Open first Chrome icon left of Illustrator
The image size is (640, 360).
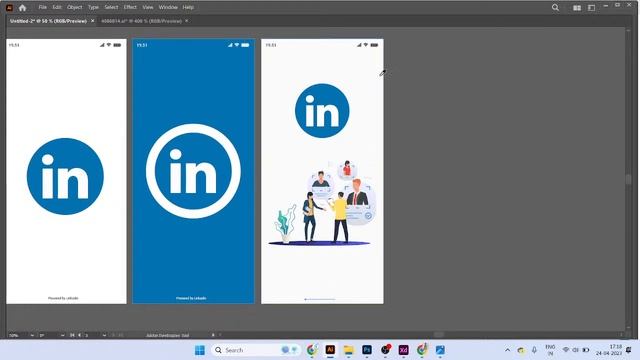pyautogui.click(x=312, y=350)
